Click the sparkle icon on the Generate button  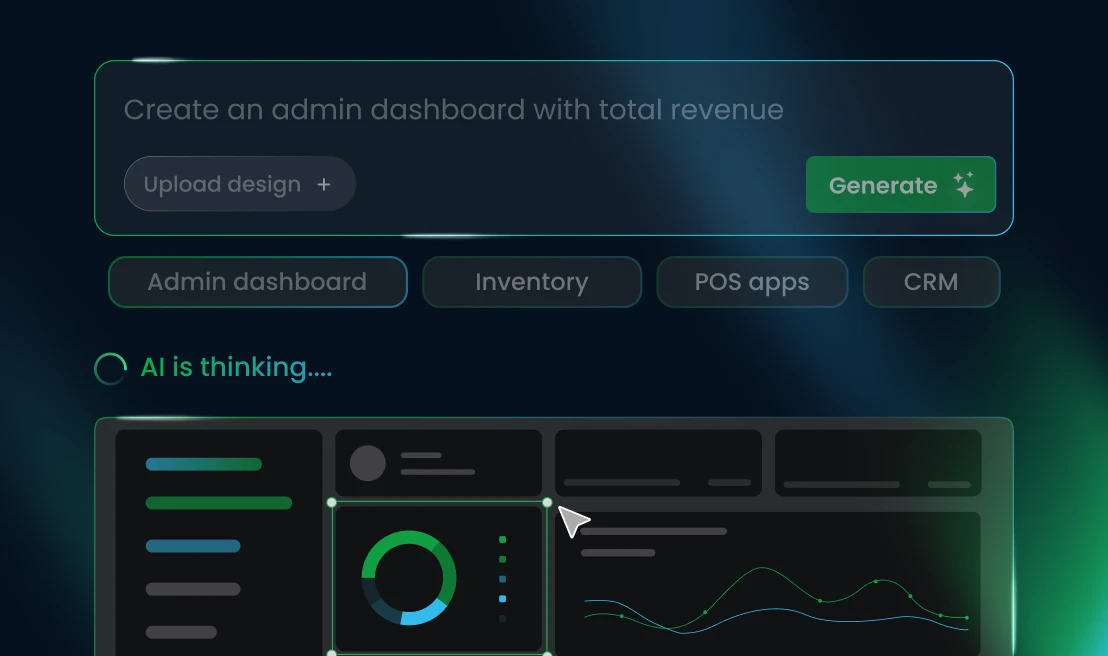(x=964, y=184)
